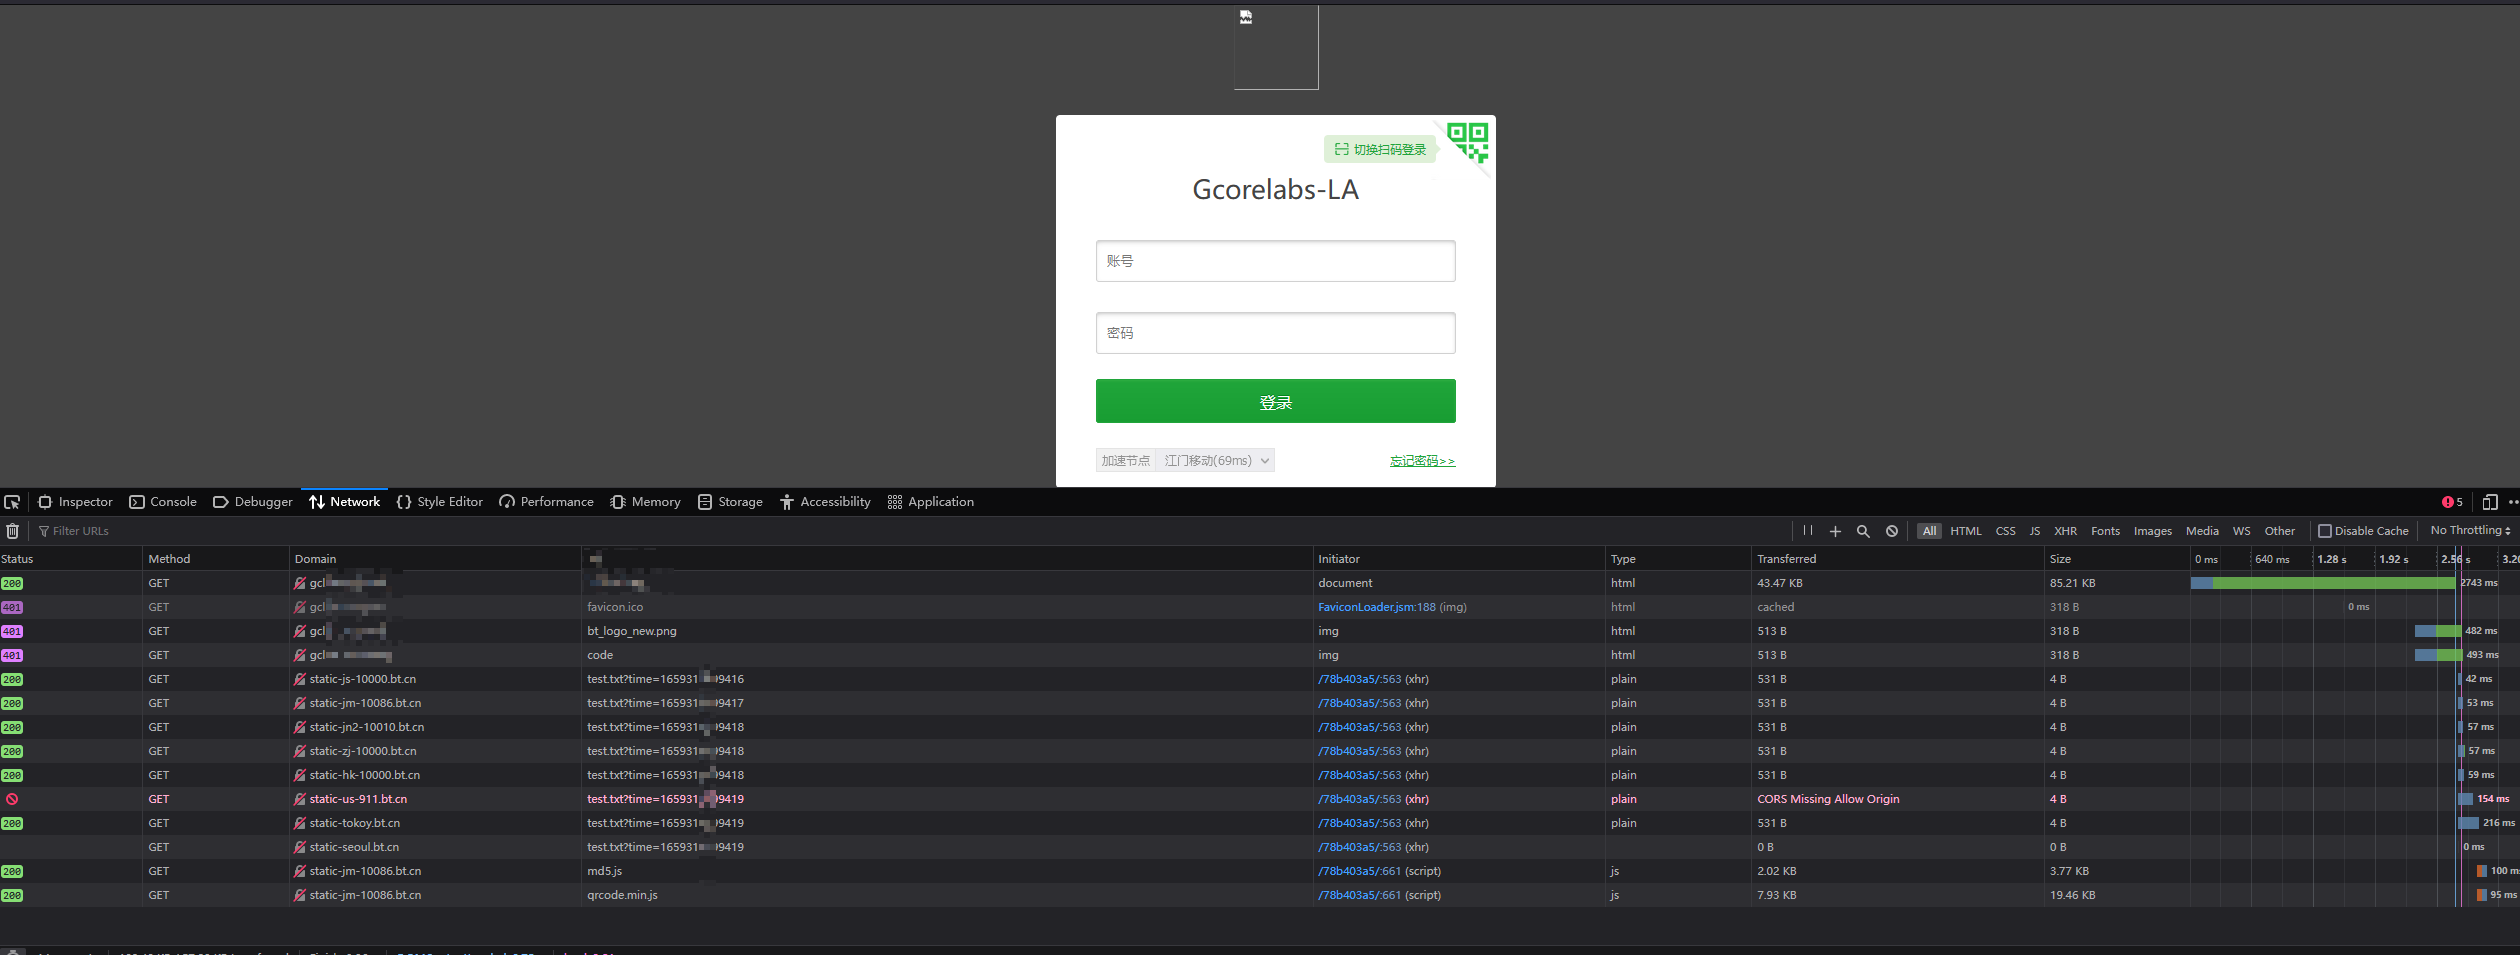Filter requests by Images

pos(2153,531)
